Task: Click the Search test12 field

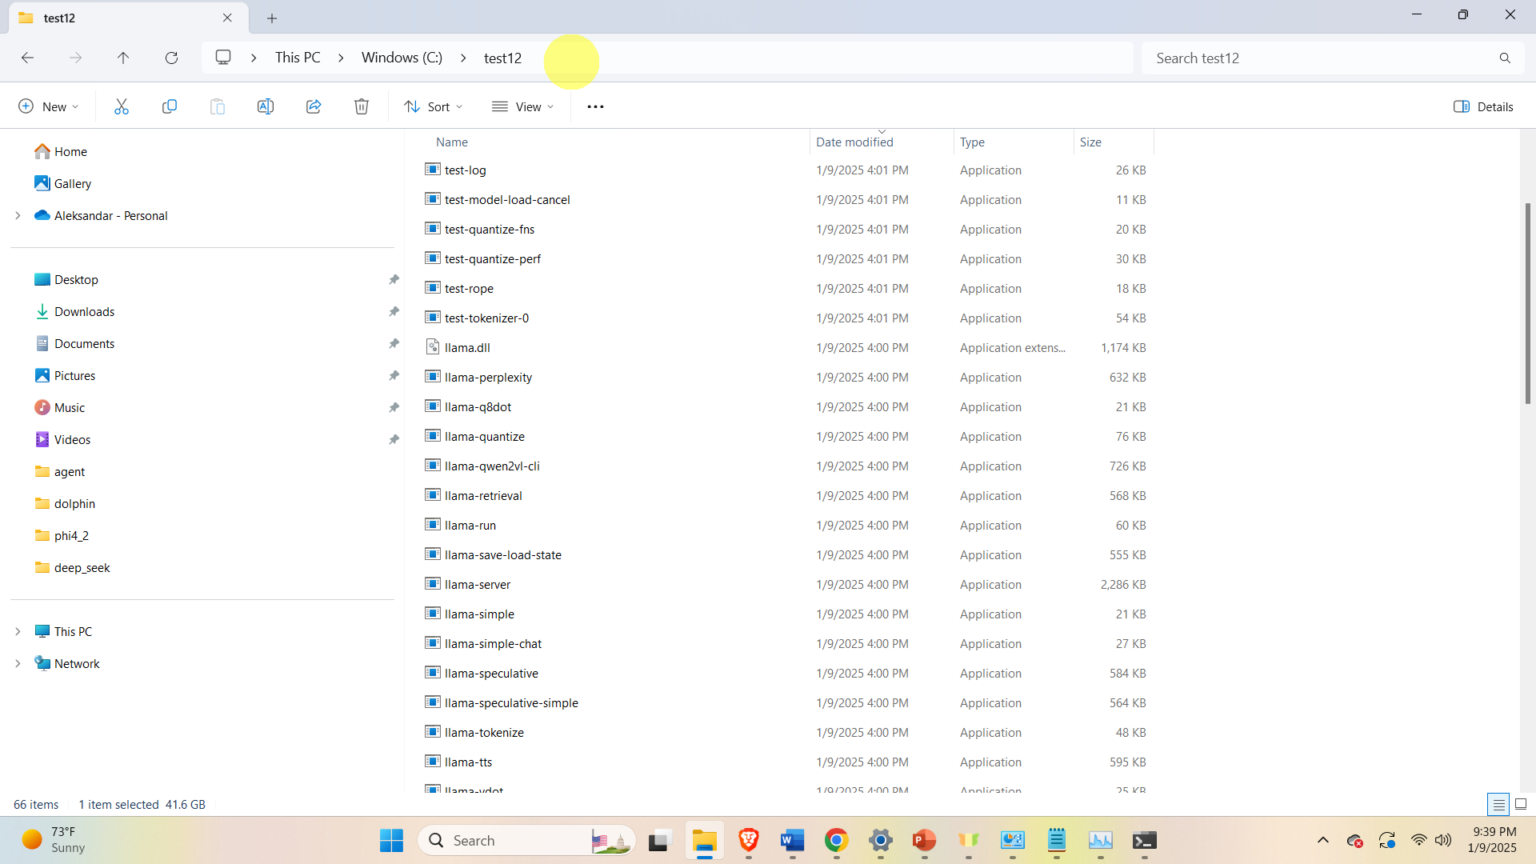Action: coord(1332,58)
